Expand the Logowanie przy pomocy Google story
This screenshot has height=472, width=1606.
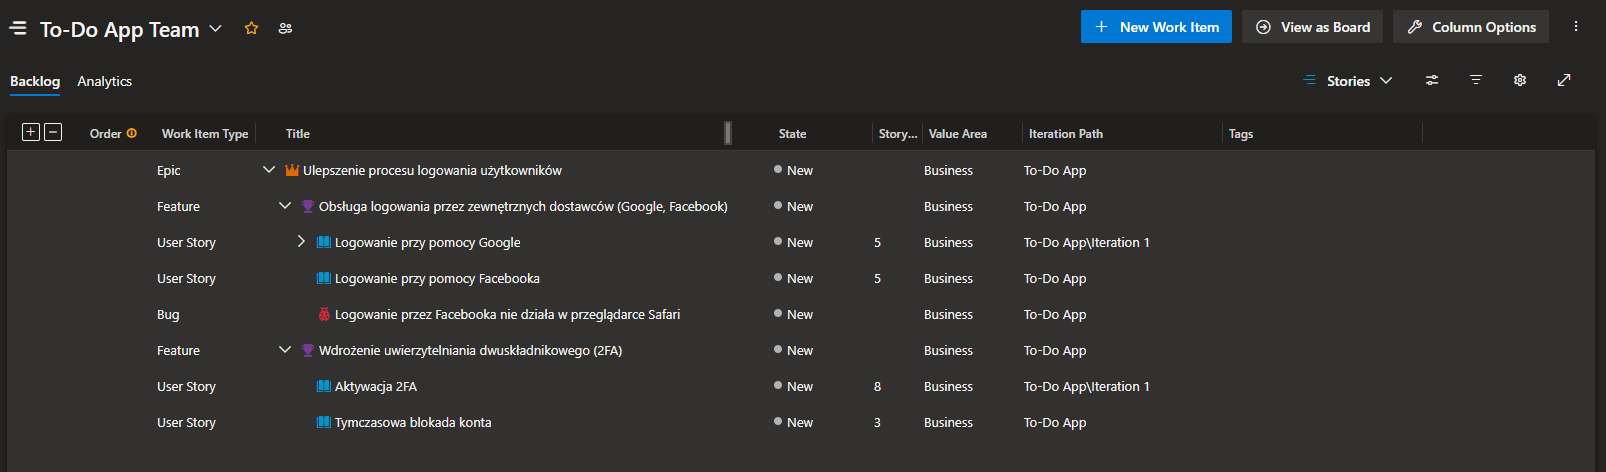coord(301,242)
